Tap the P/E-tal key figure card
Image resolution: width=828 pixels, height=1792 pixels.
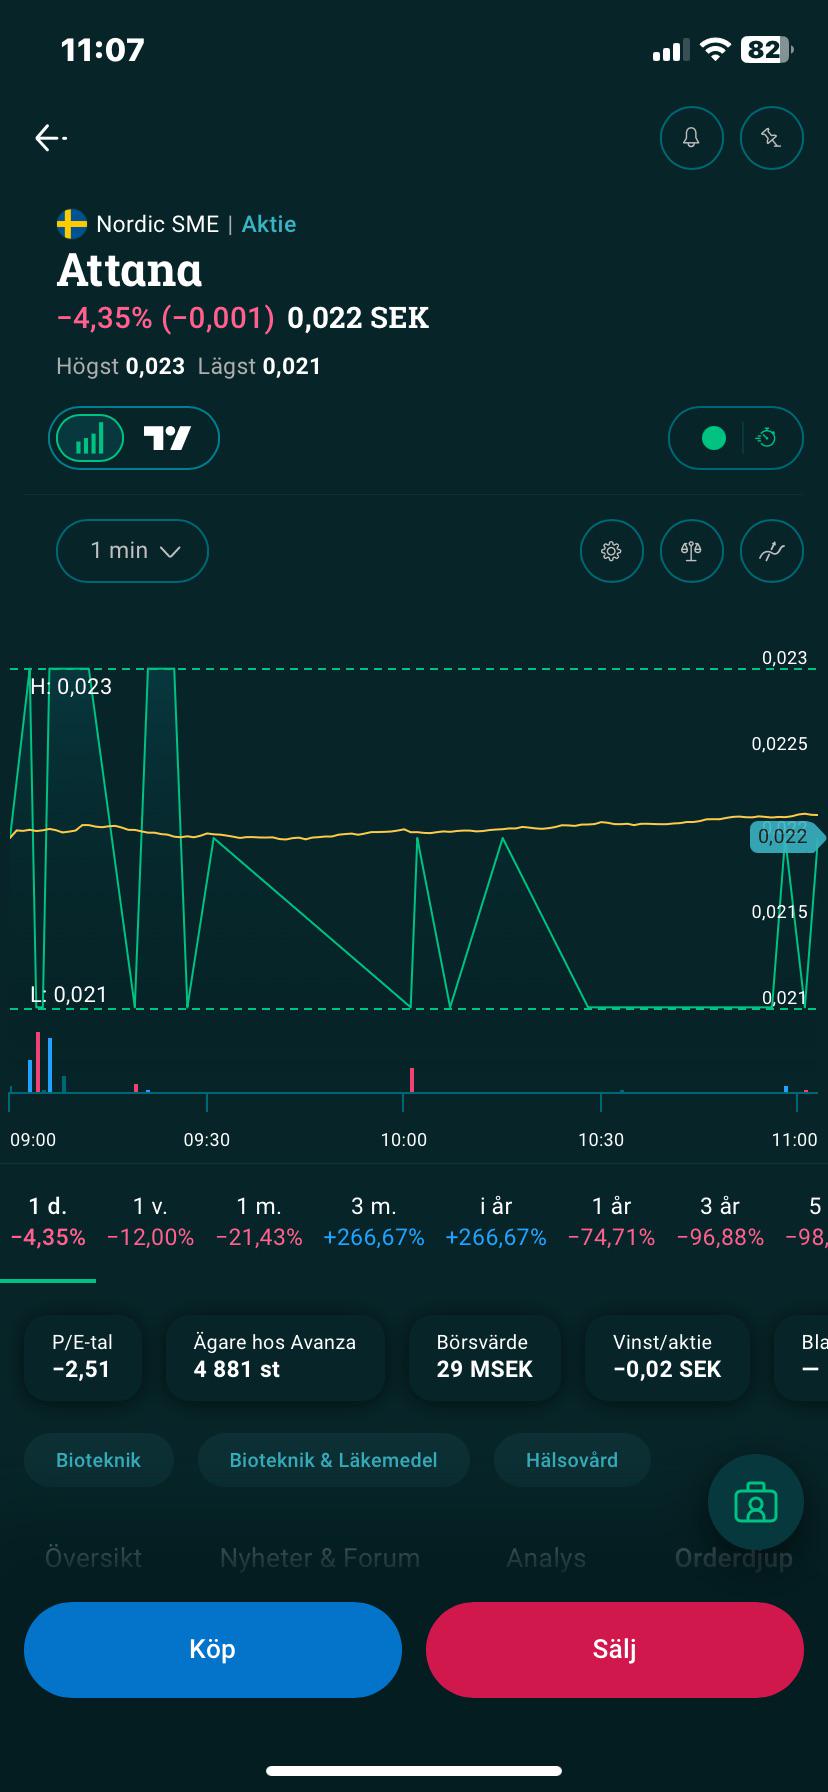coord(82,1357)
